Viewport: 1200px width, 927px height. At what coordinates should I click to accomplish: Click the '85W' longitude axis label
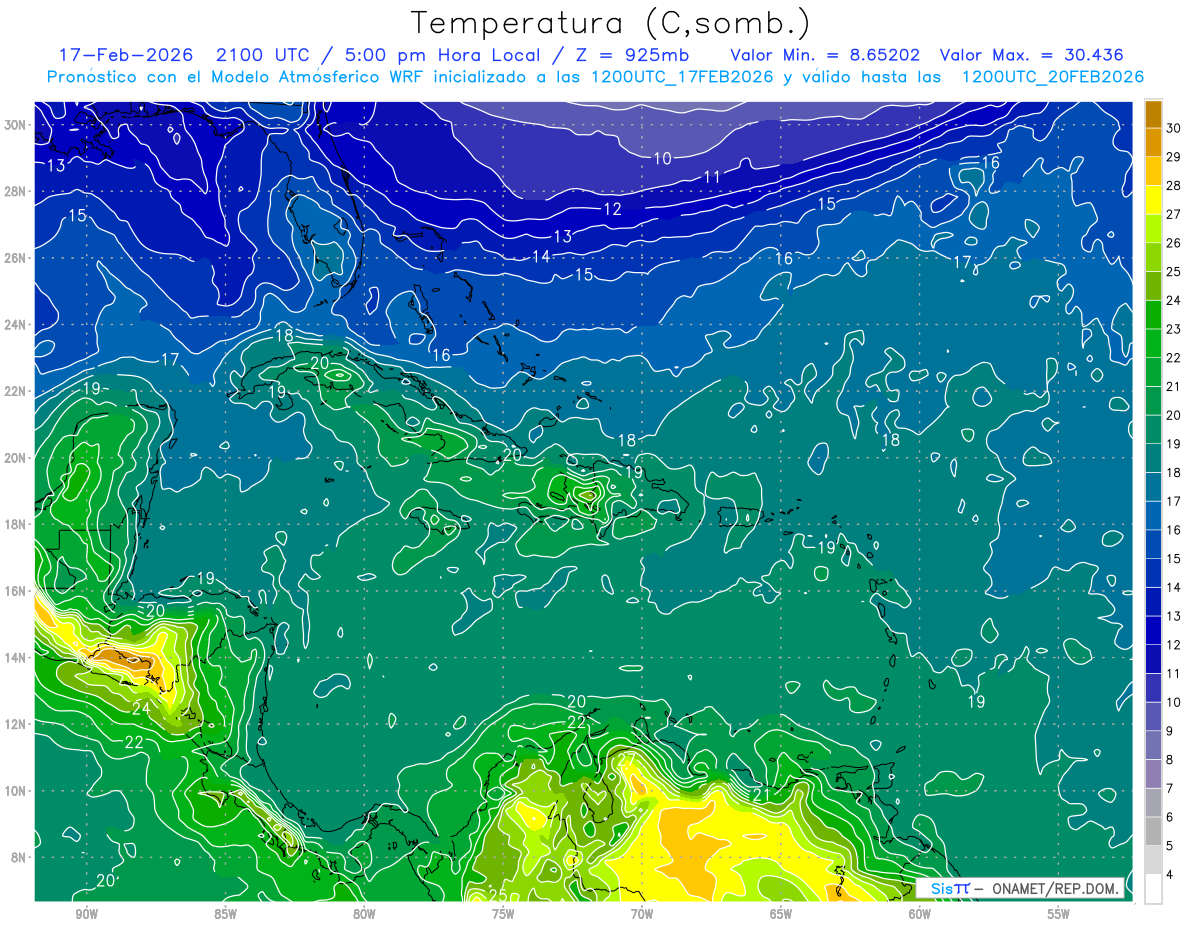[x=225, y=914]
